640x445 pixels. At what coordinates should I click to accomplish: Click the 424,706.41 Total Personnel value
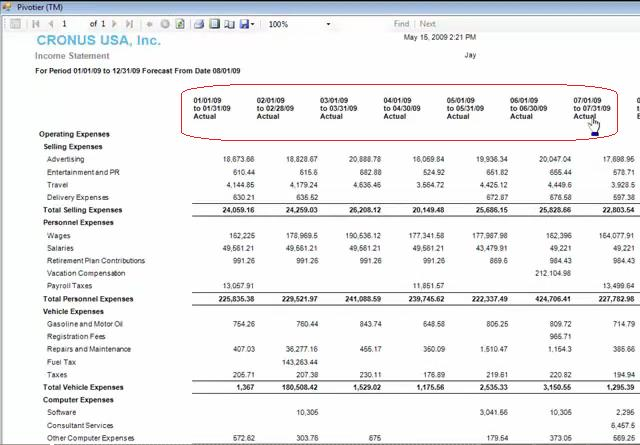[553, 299]
